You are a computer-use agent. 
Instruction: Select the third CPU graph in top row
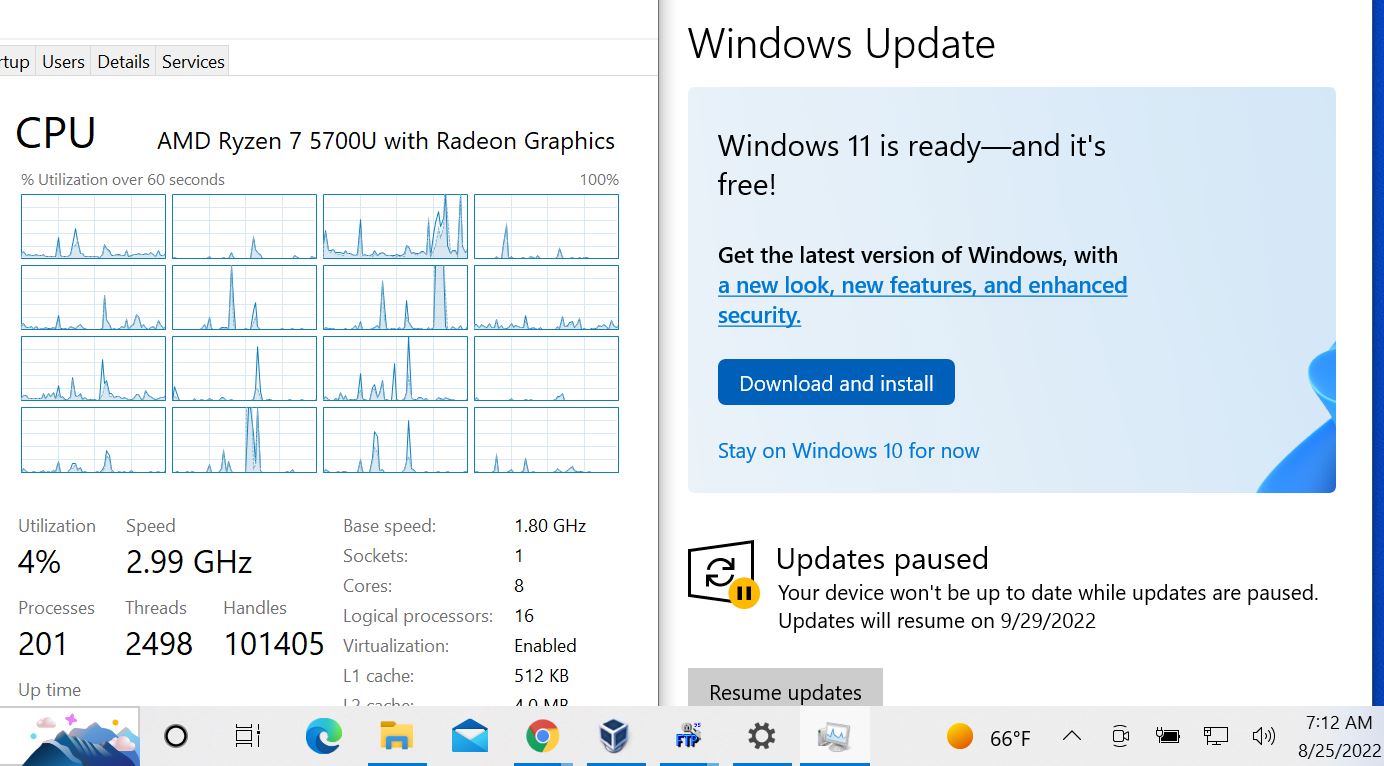(x=395, y=226)
